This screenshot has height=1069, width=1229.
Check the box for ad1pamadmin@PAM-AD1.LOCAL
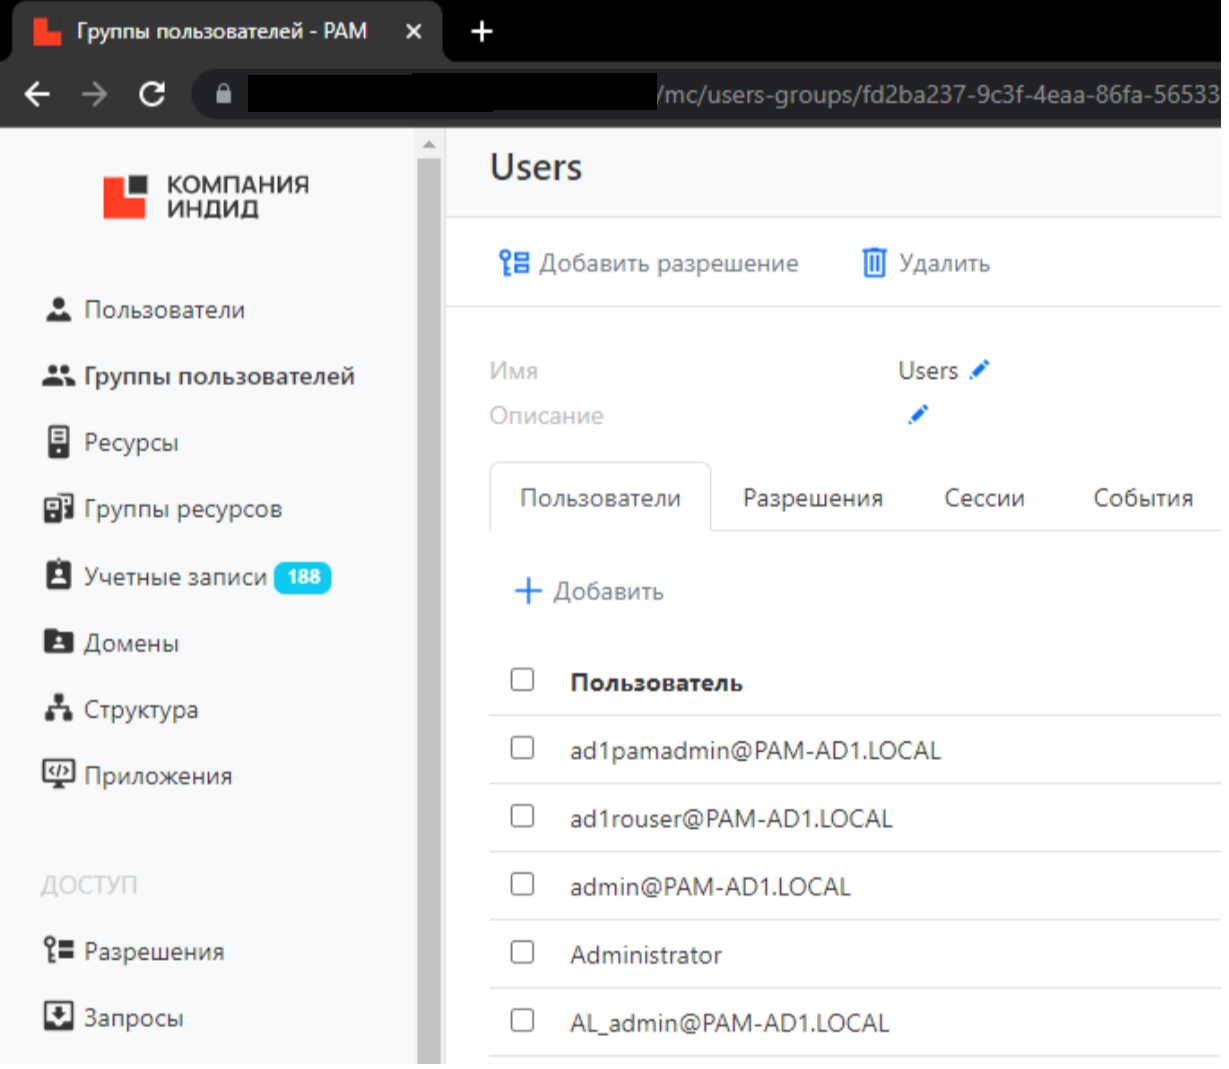click(x=522, y=748)
